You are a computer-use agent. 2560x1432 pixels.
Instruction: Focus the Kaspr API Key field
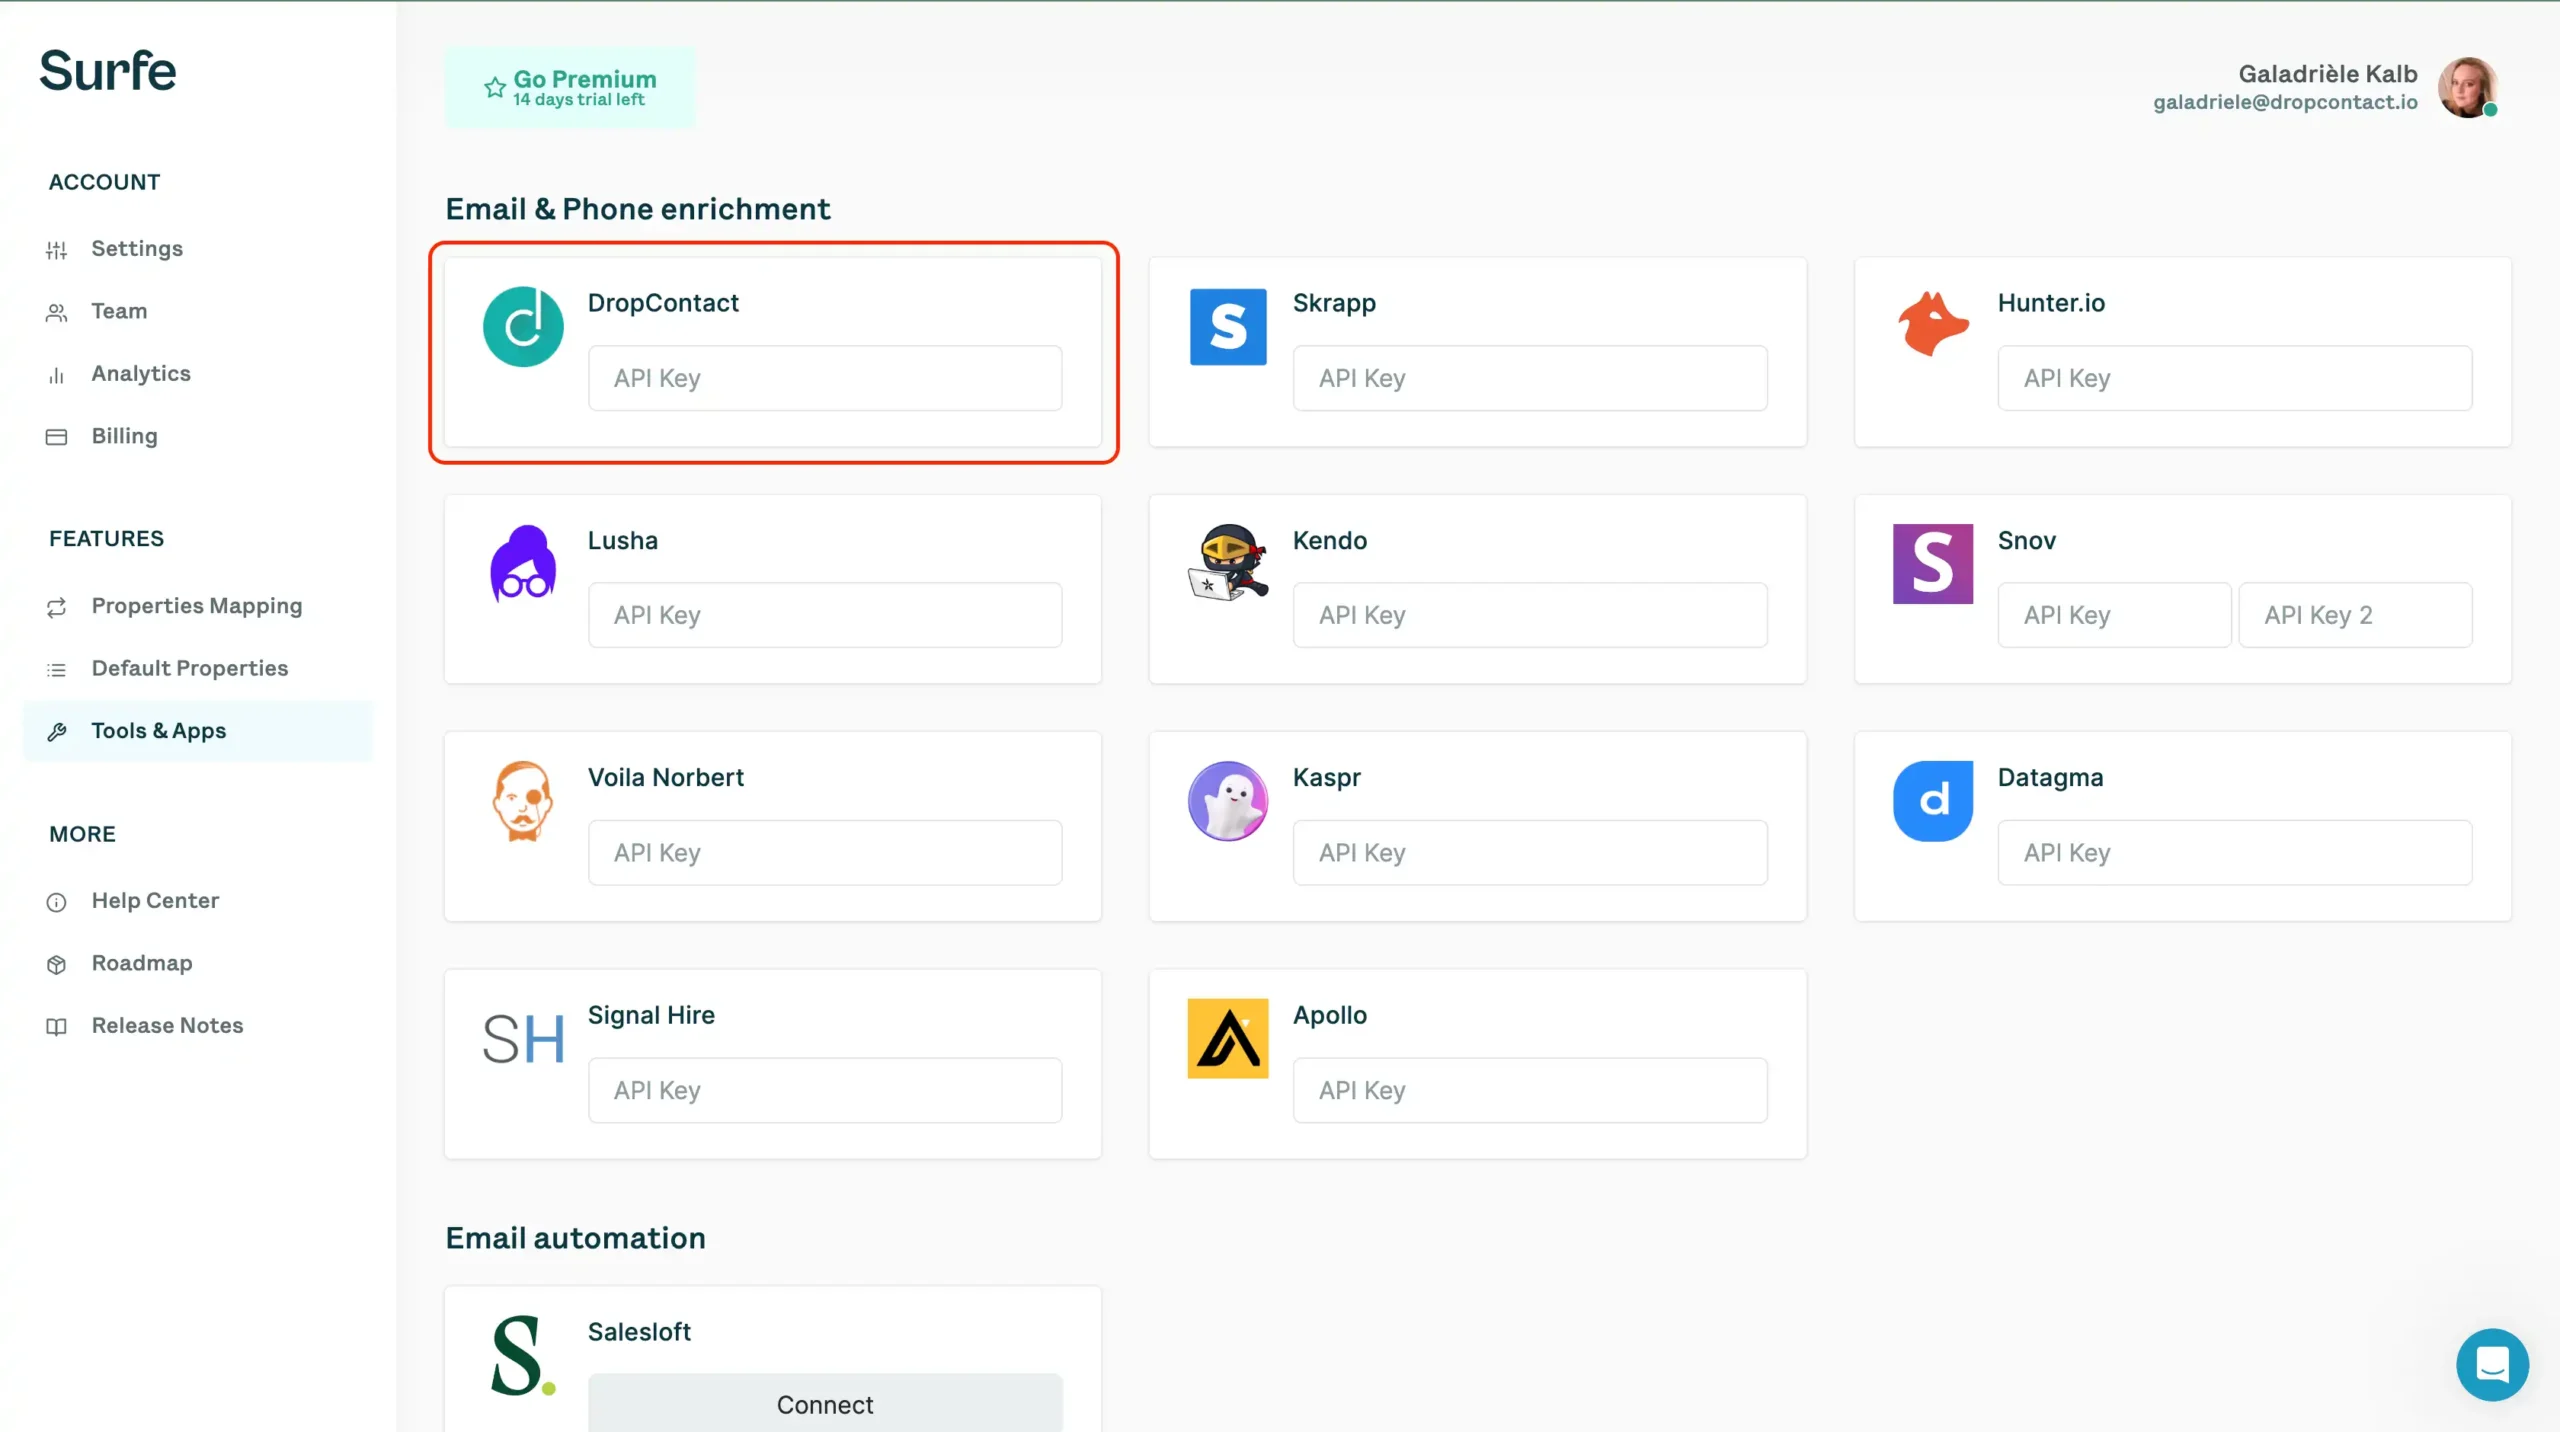coord(1530,853)
